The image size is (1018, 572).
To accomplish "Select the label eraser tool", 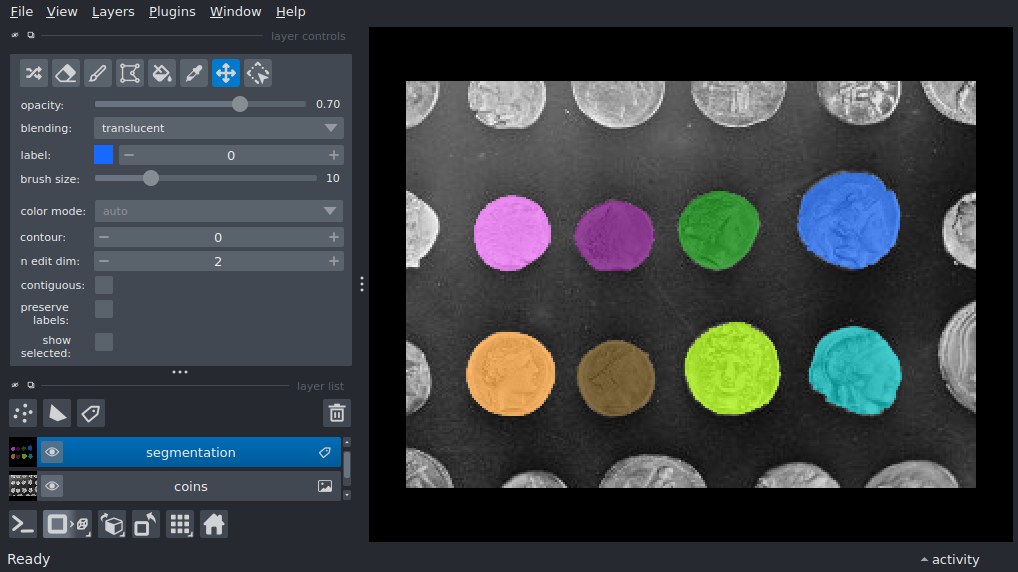I will 66,73.
